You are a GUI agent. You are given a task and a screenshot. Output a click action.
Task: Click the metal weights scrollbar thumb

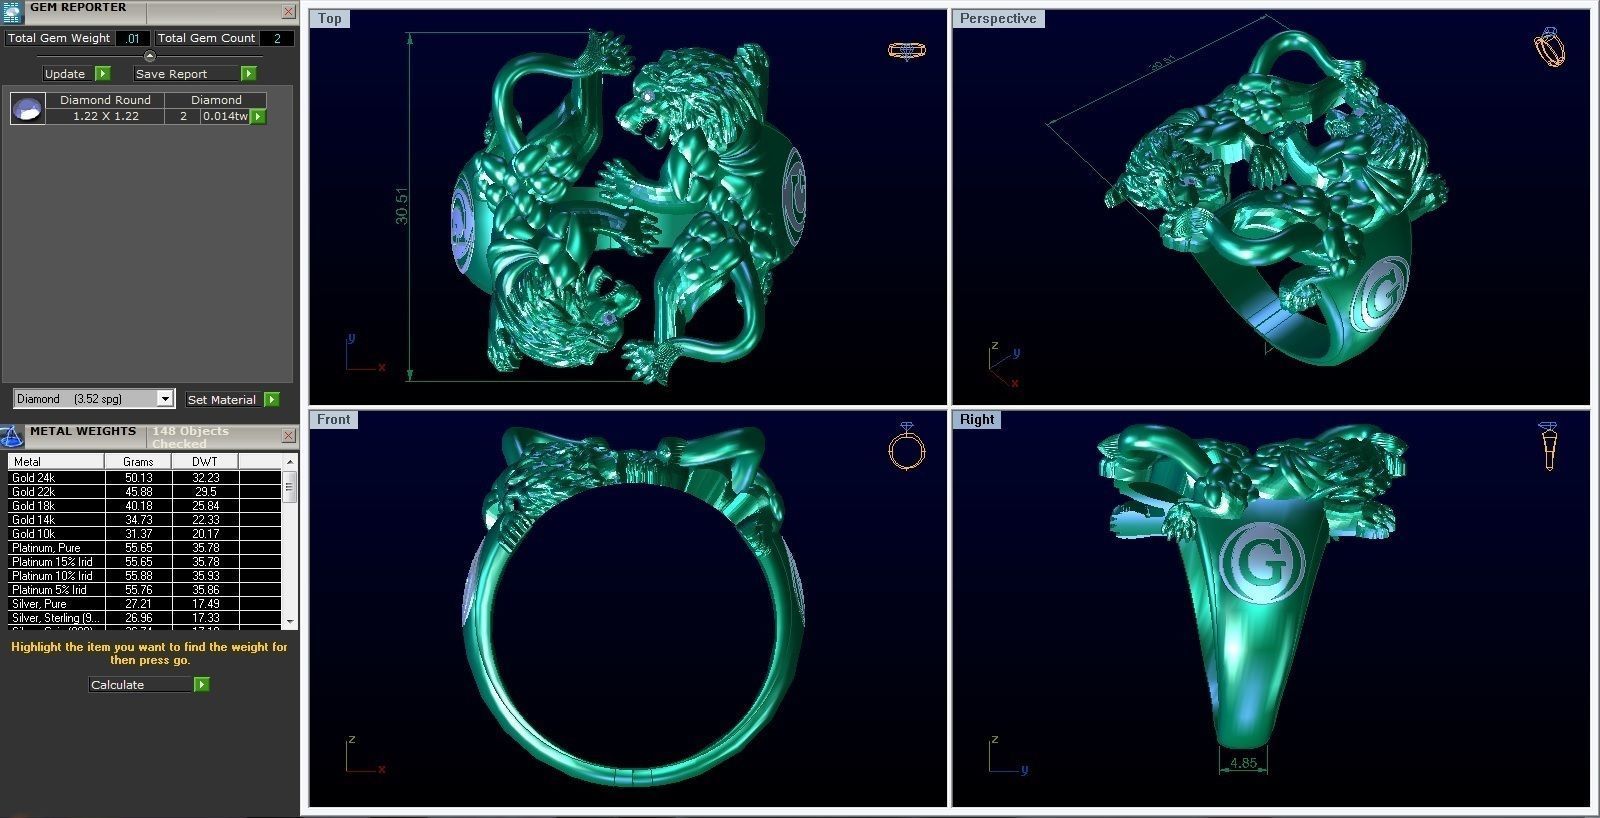click(x=290, y=488)
